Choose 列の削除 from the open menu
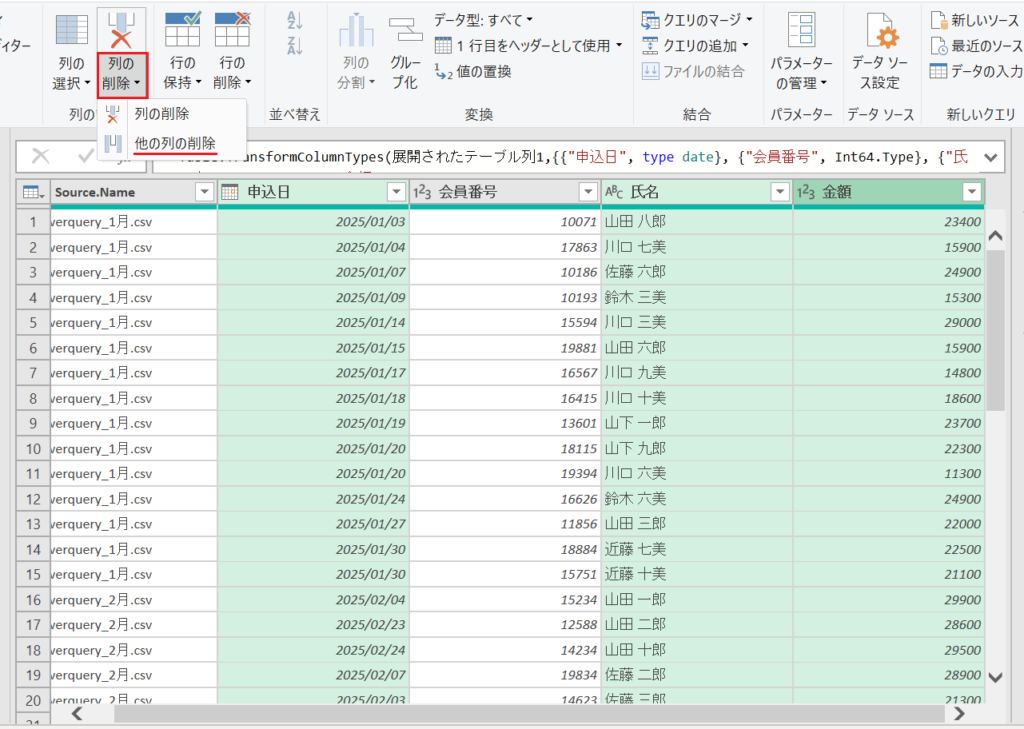 160,112
